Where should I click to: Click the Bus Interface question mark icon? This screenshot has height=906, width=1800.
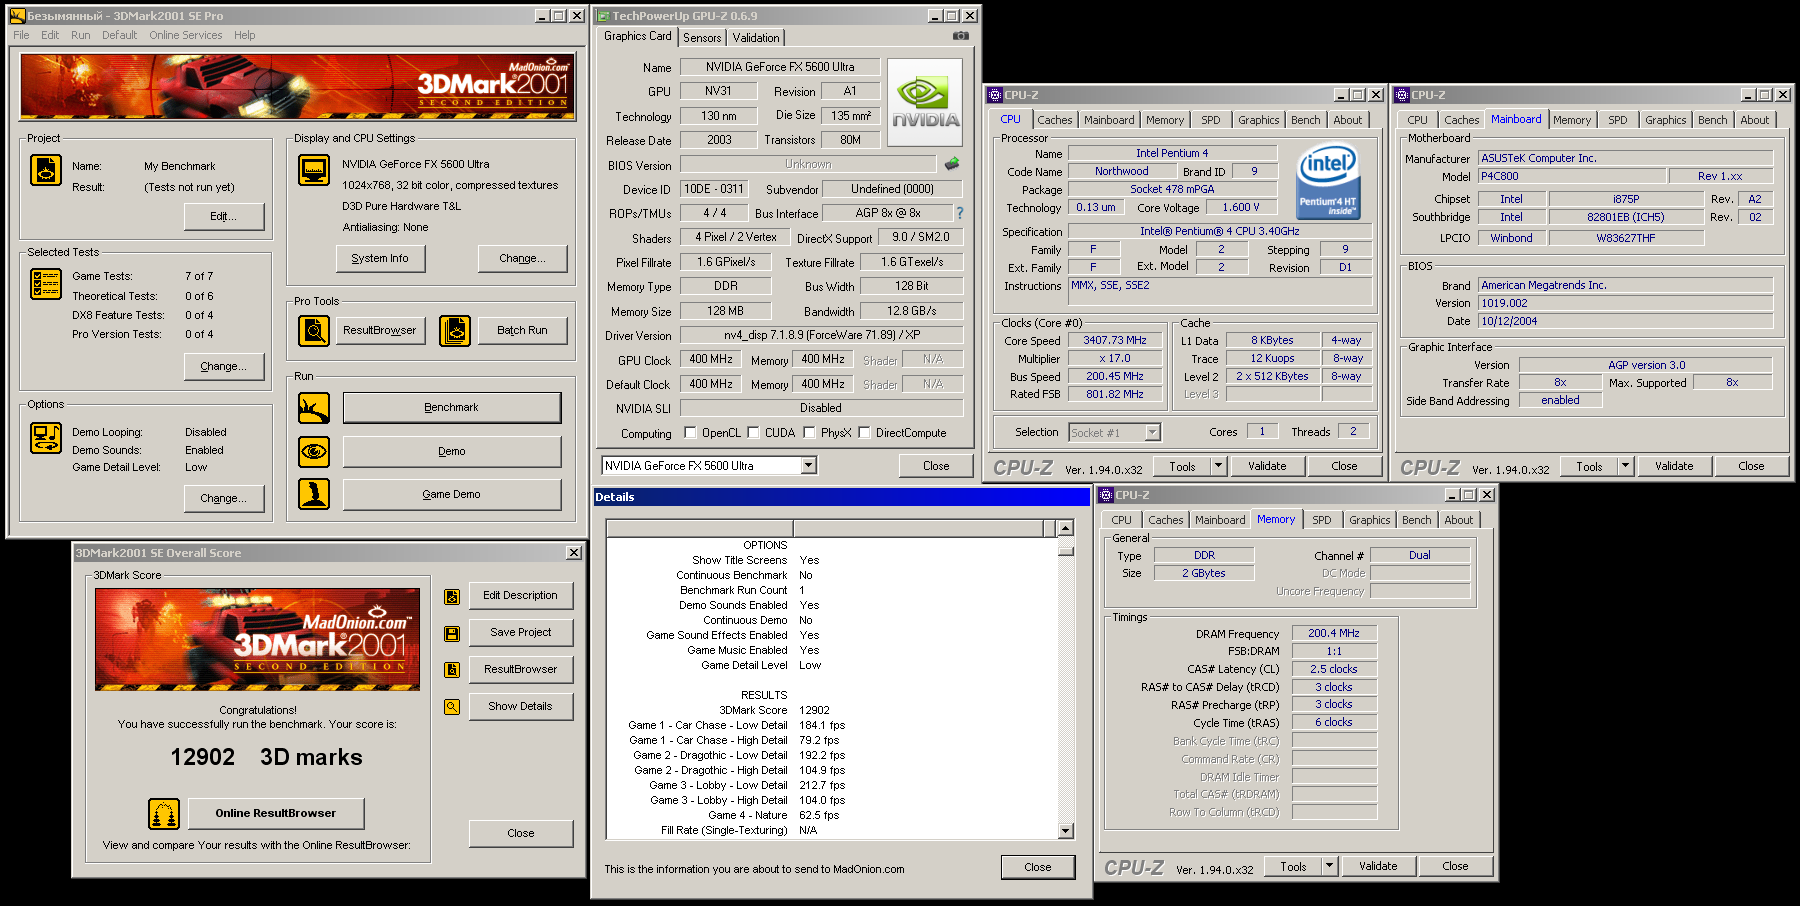pyautogui.click(x=960, y=213)
